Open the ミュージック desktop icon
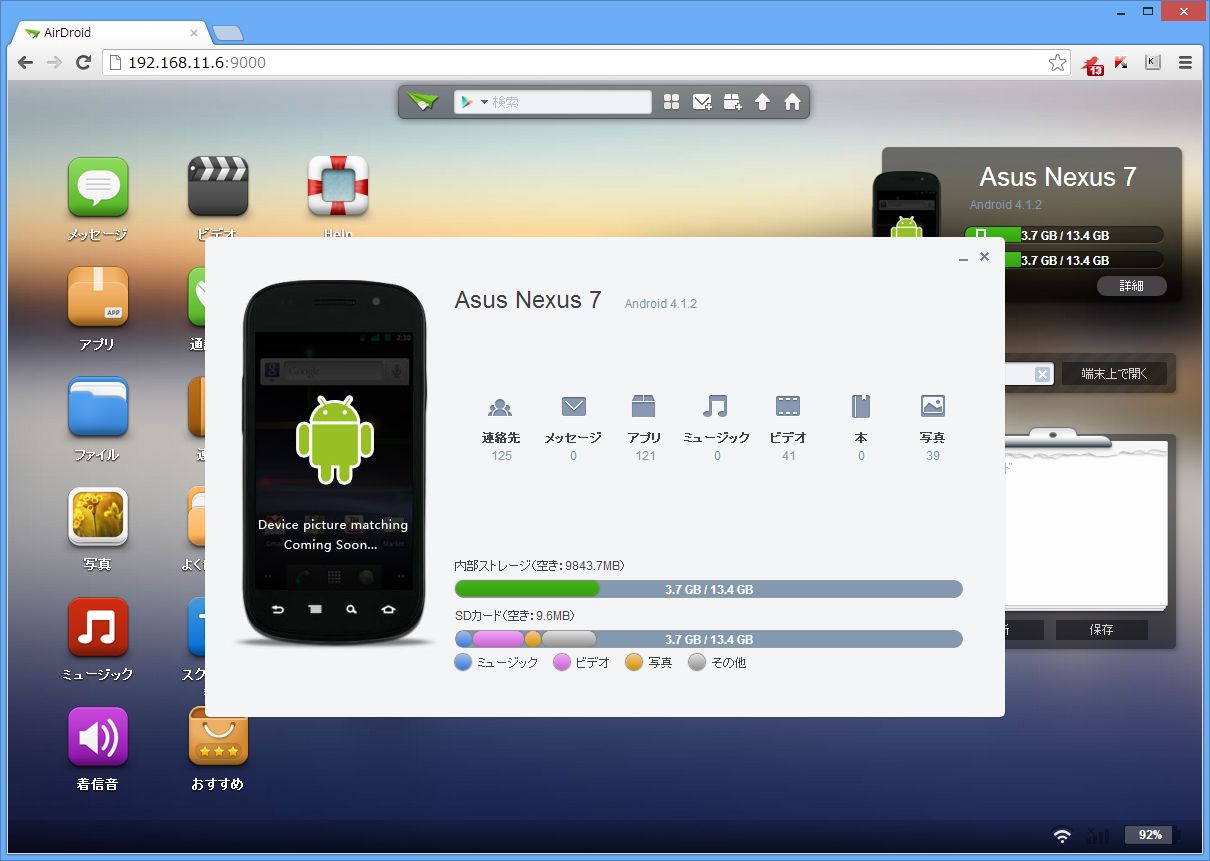 (x=98, y=627)
